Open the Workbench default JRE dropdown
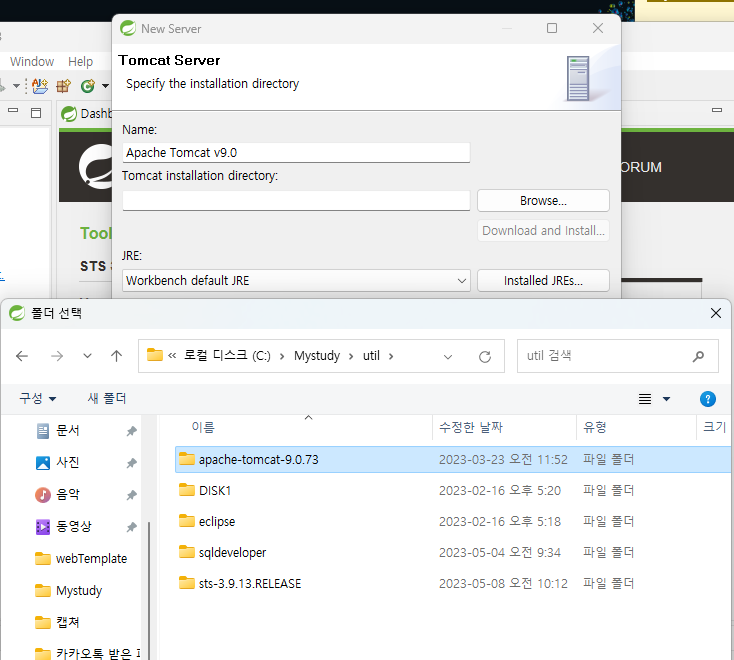The height and width of the screenshot is (660, 734). click(296, 280)
